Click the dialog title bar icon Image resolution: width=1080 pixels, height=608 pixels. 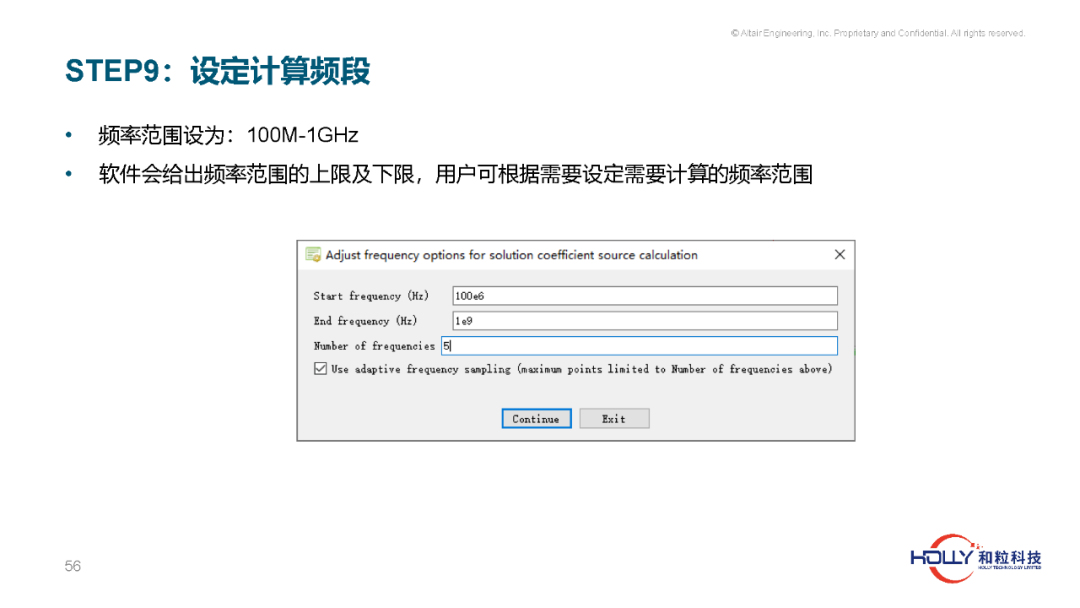pos(313,255)
